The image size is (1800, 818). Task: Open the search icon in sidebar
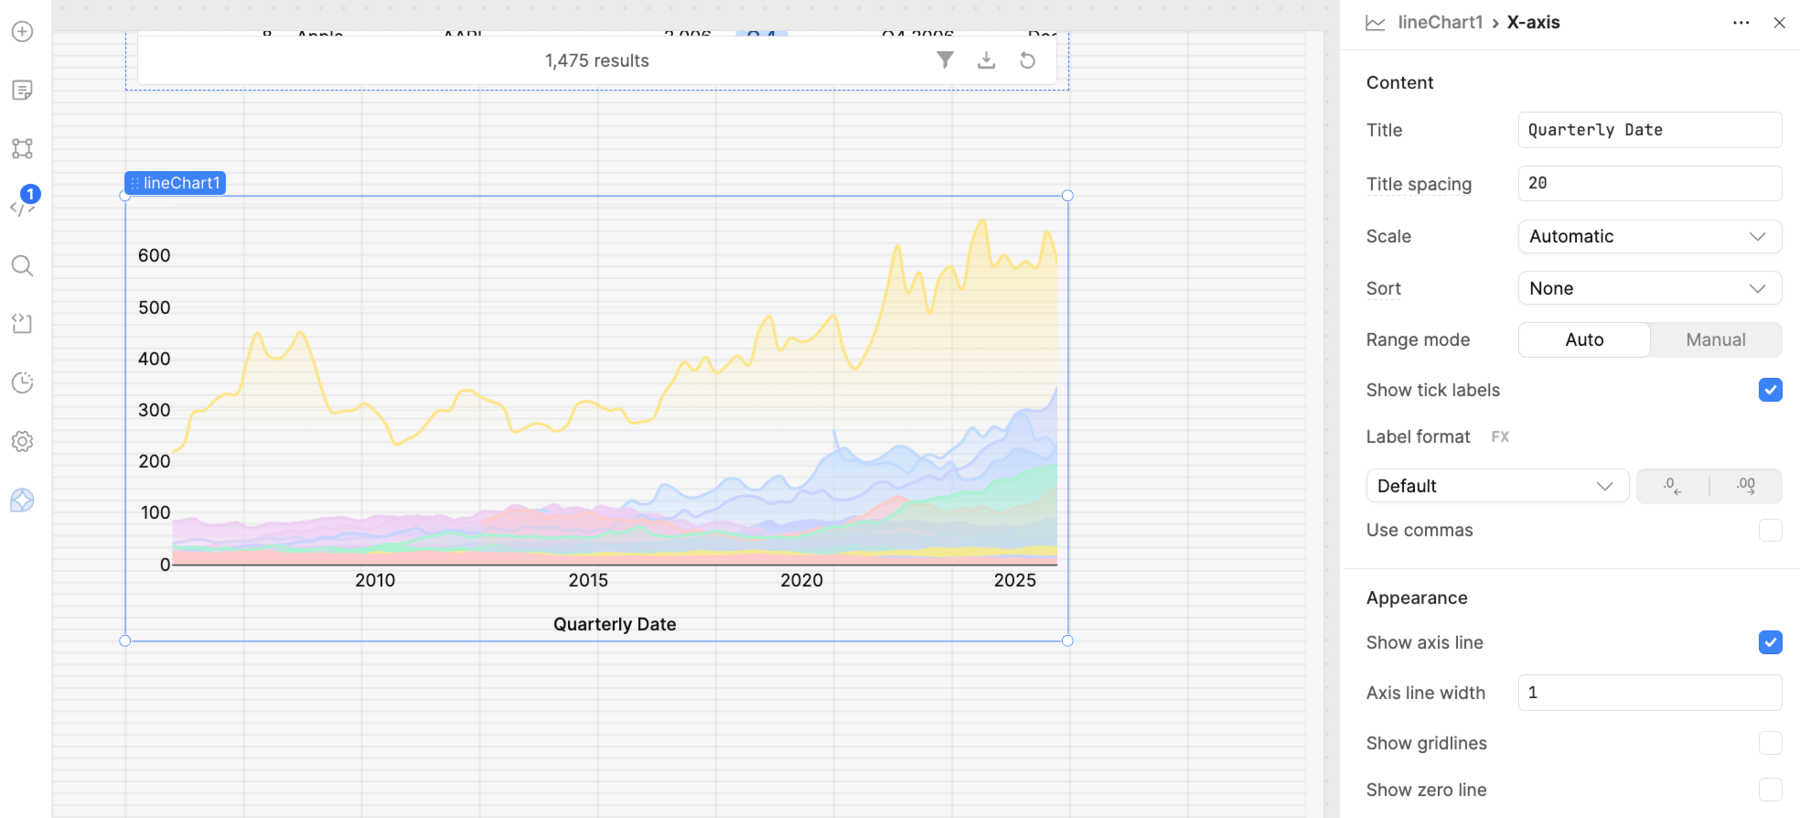[22, 266]
